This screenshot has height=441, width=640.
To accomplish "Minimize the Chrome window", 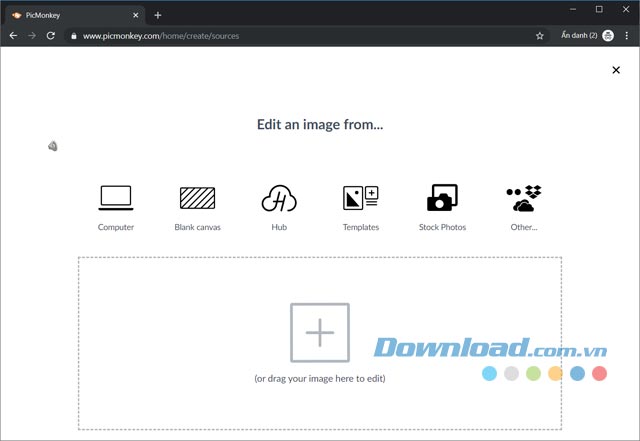I will point(573,9).
